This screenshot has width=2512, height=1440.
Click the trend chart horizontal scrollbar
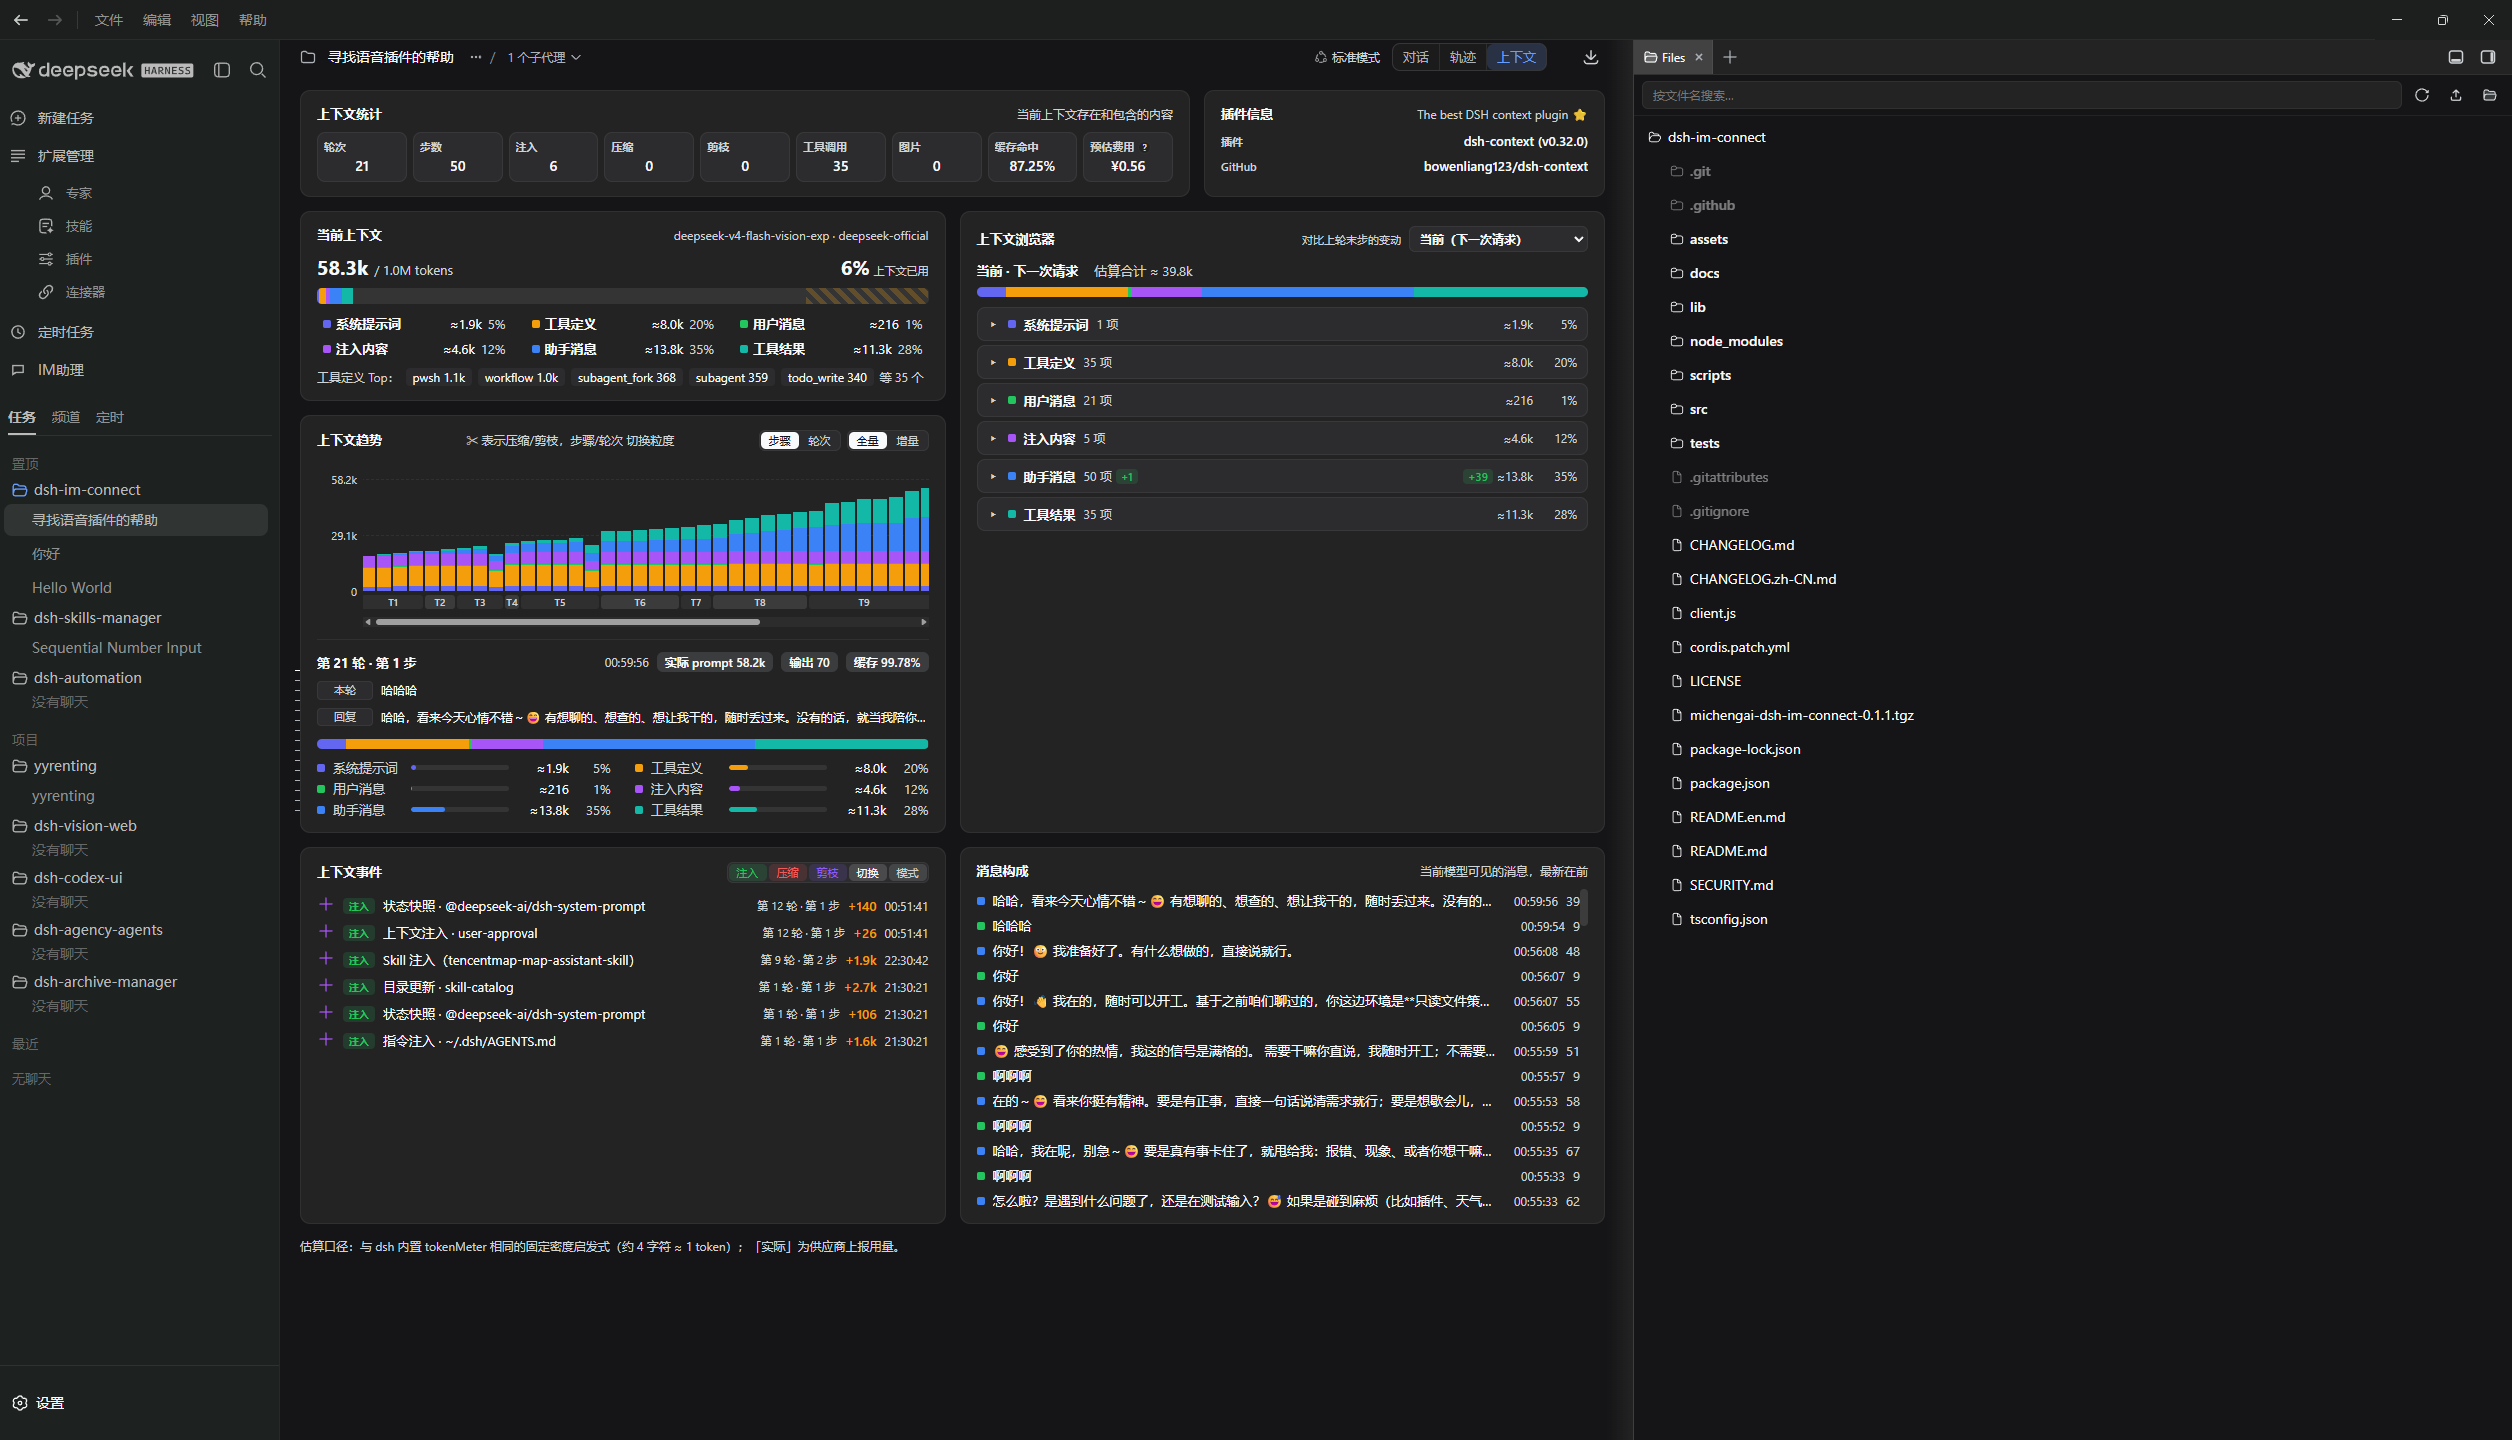(x=567, y=622)
